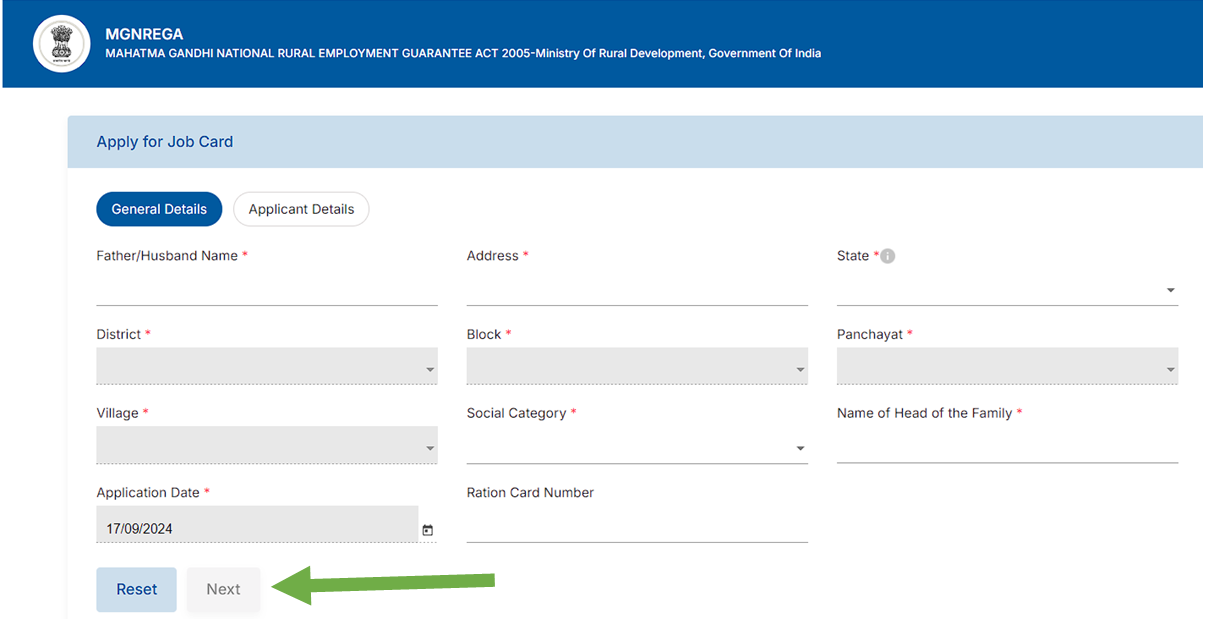Click the Father/Husband Name label text
Screen dimensions: 1207x622
[167, 256]
